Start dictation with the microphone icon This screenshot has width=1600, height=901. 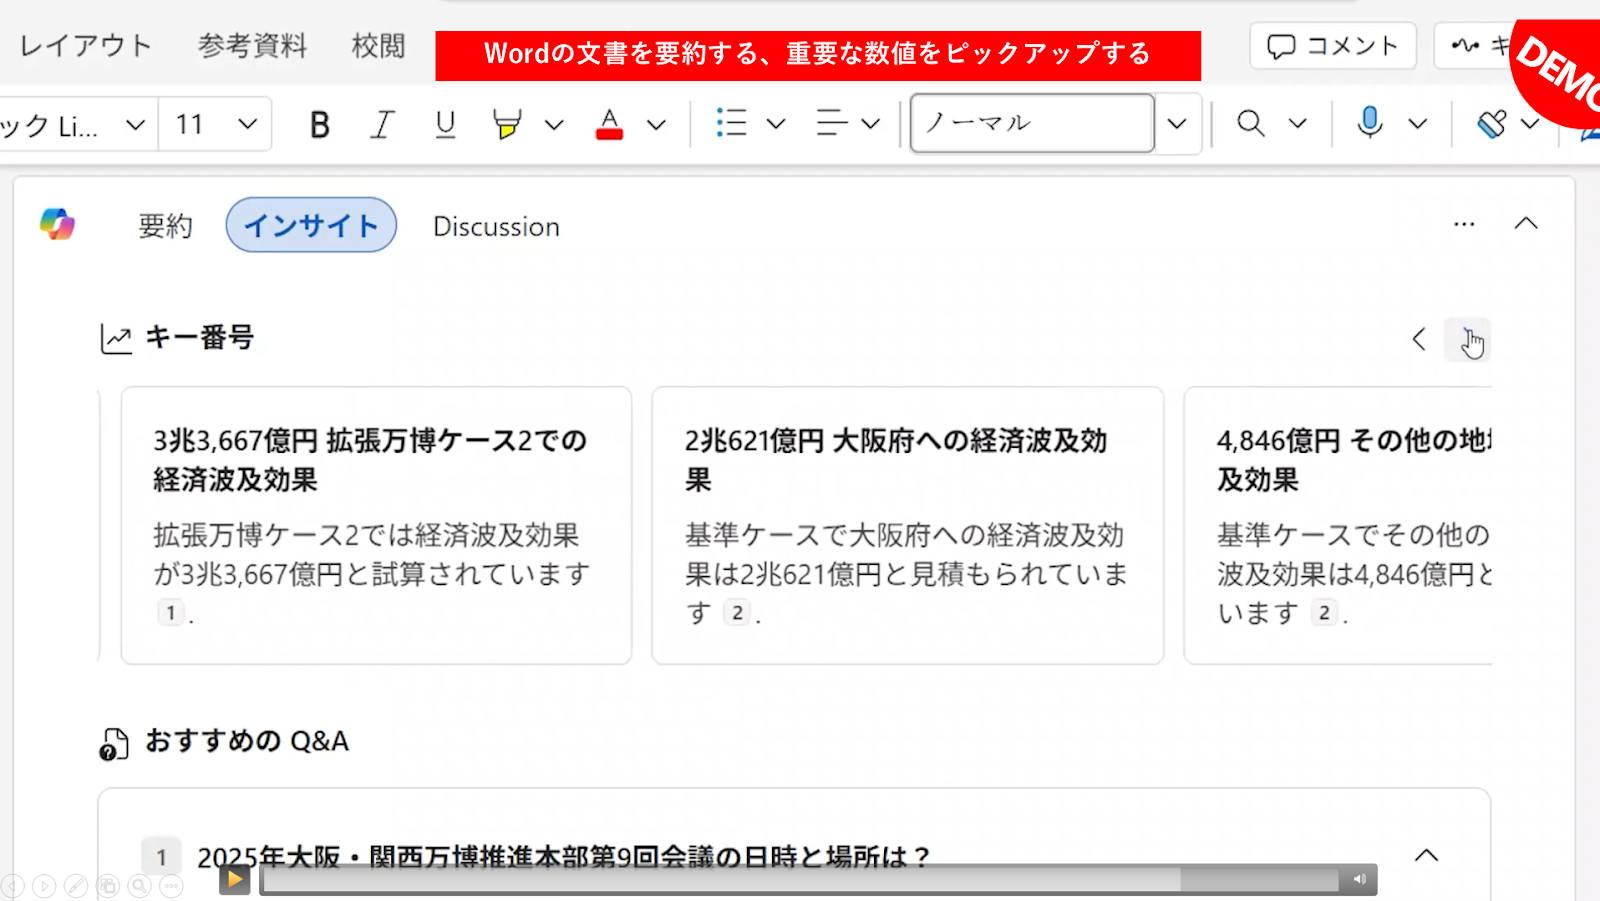(x=1370, y=123)
